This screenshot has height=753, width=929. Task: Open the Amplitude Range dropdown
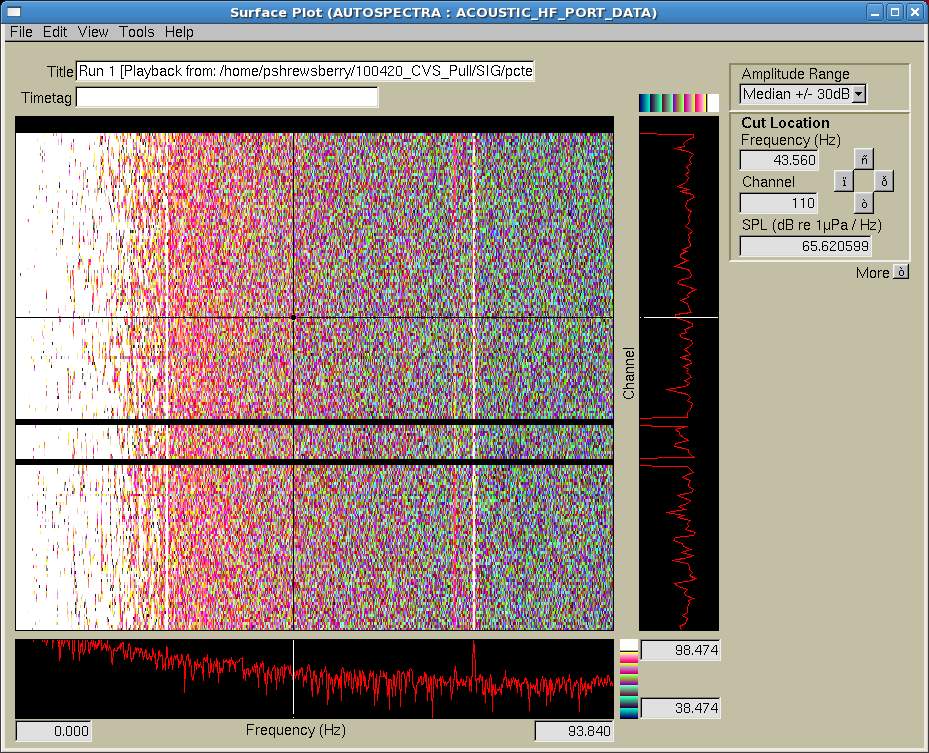[803, 94]
